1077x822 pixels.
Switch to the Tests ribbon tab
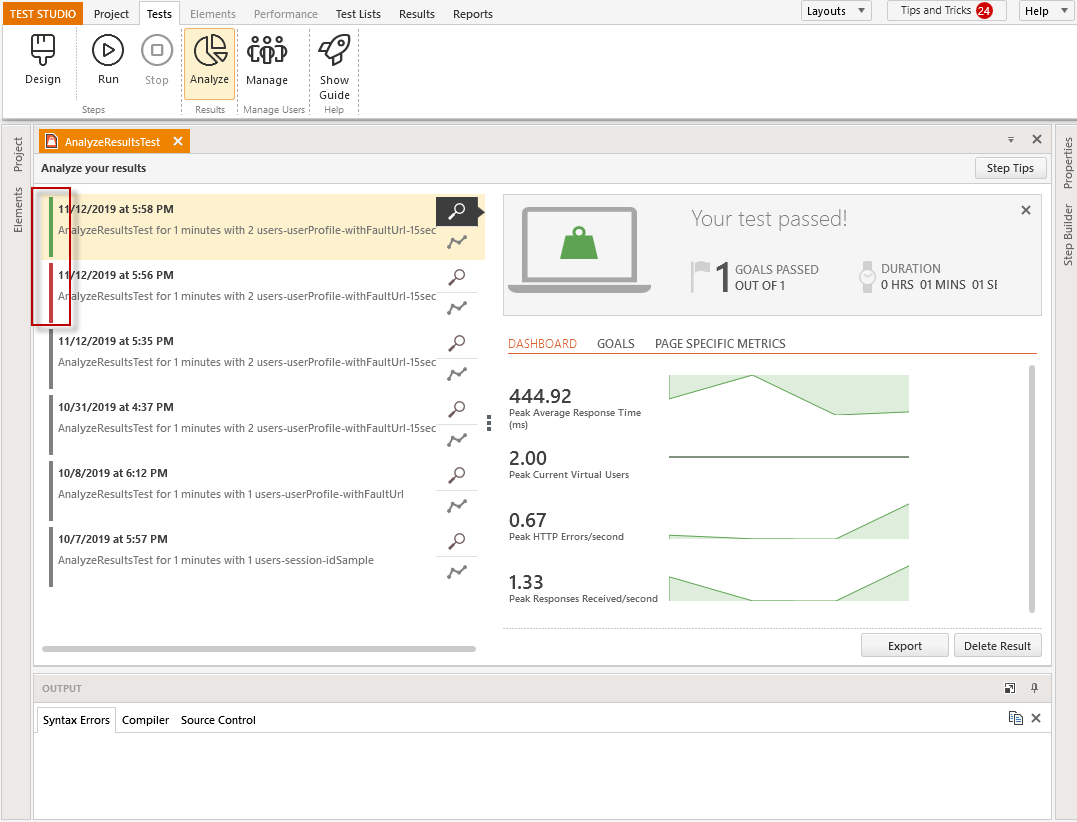point(159,14)
